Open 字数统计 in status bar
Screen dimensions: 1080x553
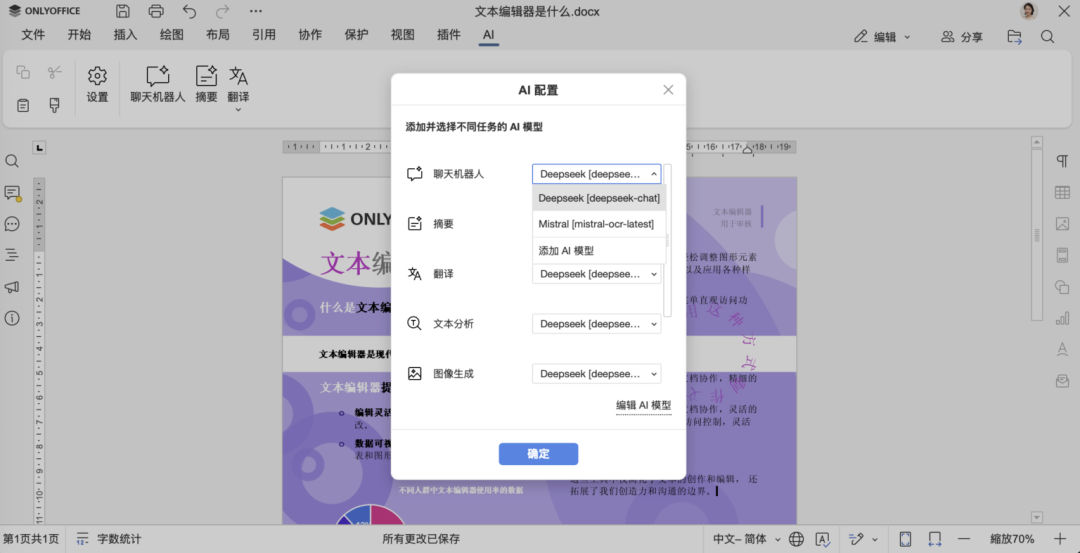click(x=109, y=539)
